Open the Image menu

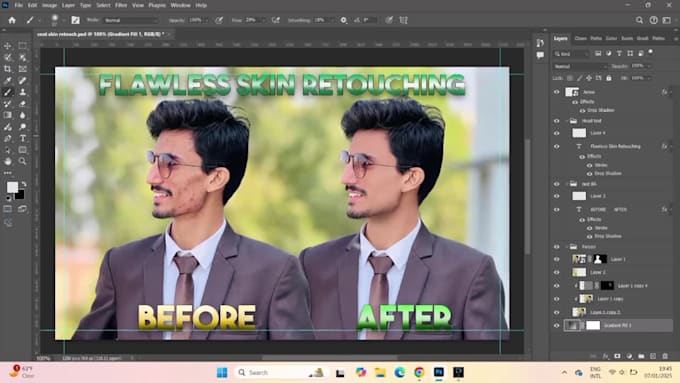click(x=49, y=5)
